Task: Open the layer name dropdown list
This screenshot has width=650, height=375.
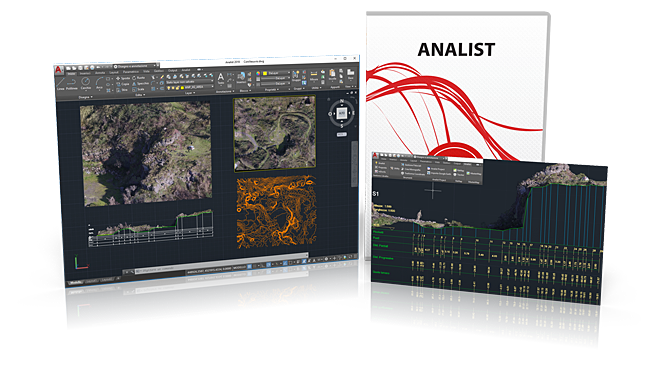Action: [x=190, y=87]
